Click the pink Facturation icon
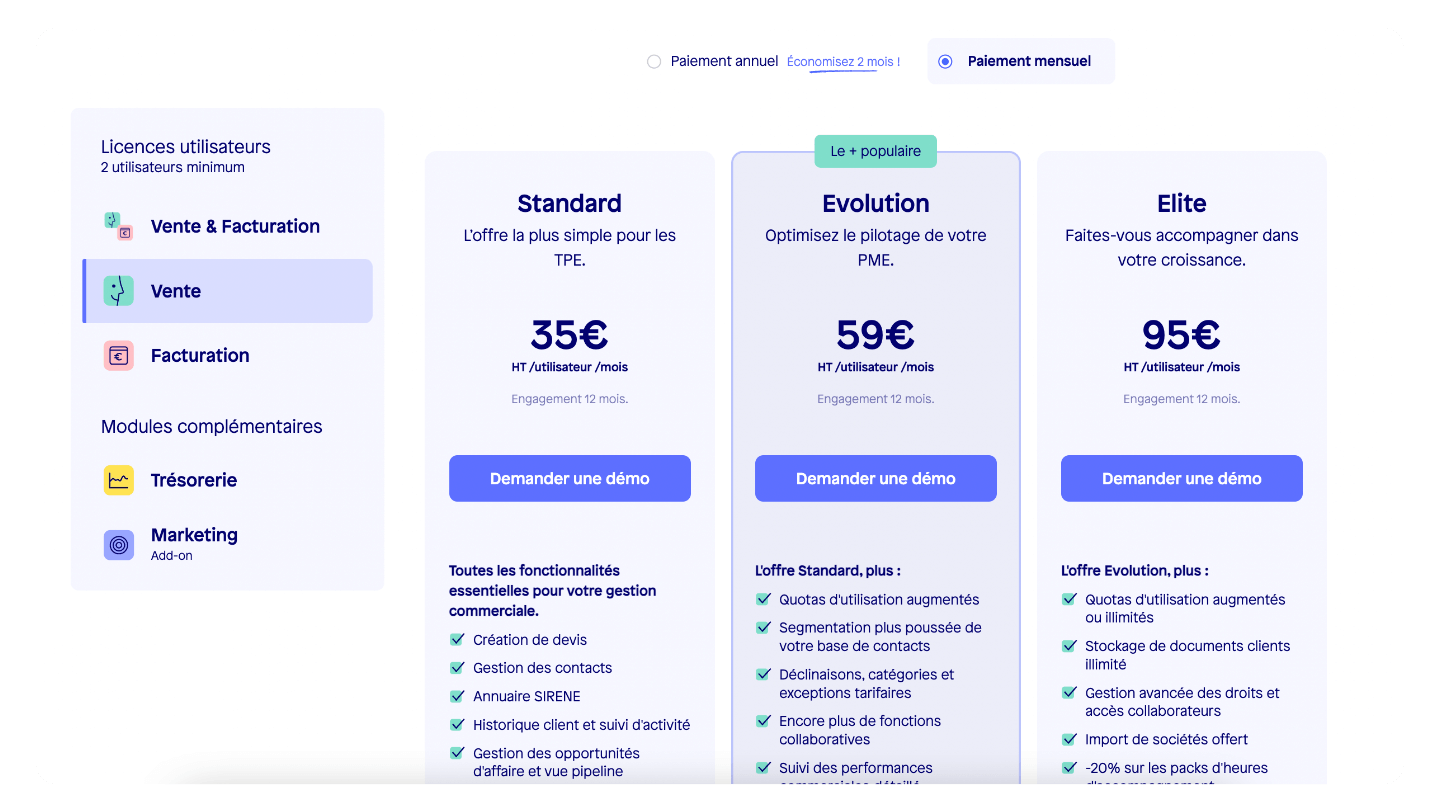1440x810 pixels. click(119, 355)
